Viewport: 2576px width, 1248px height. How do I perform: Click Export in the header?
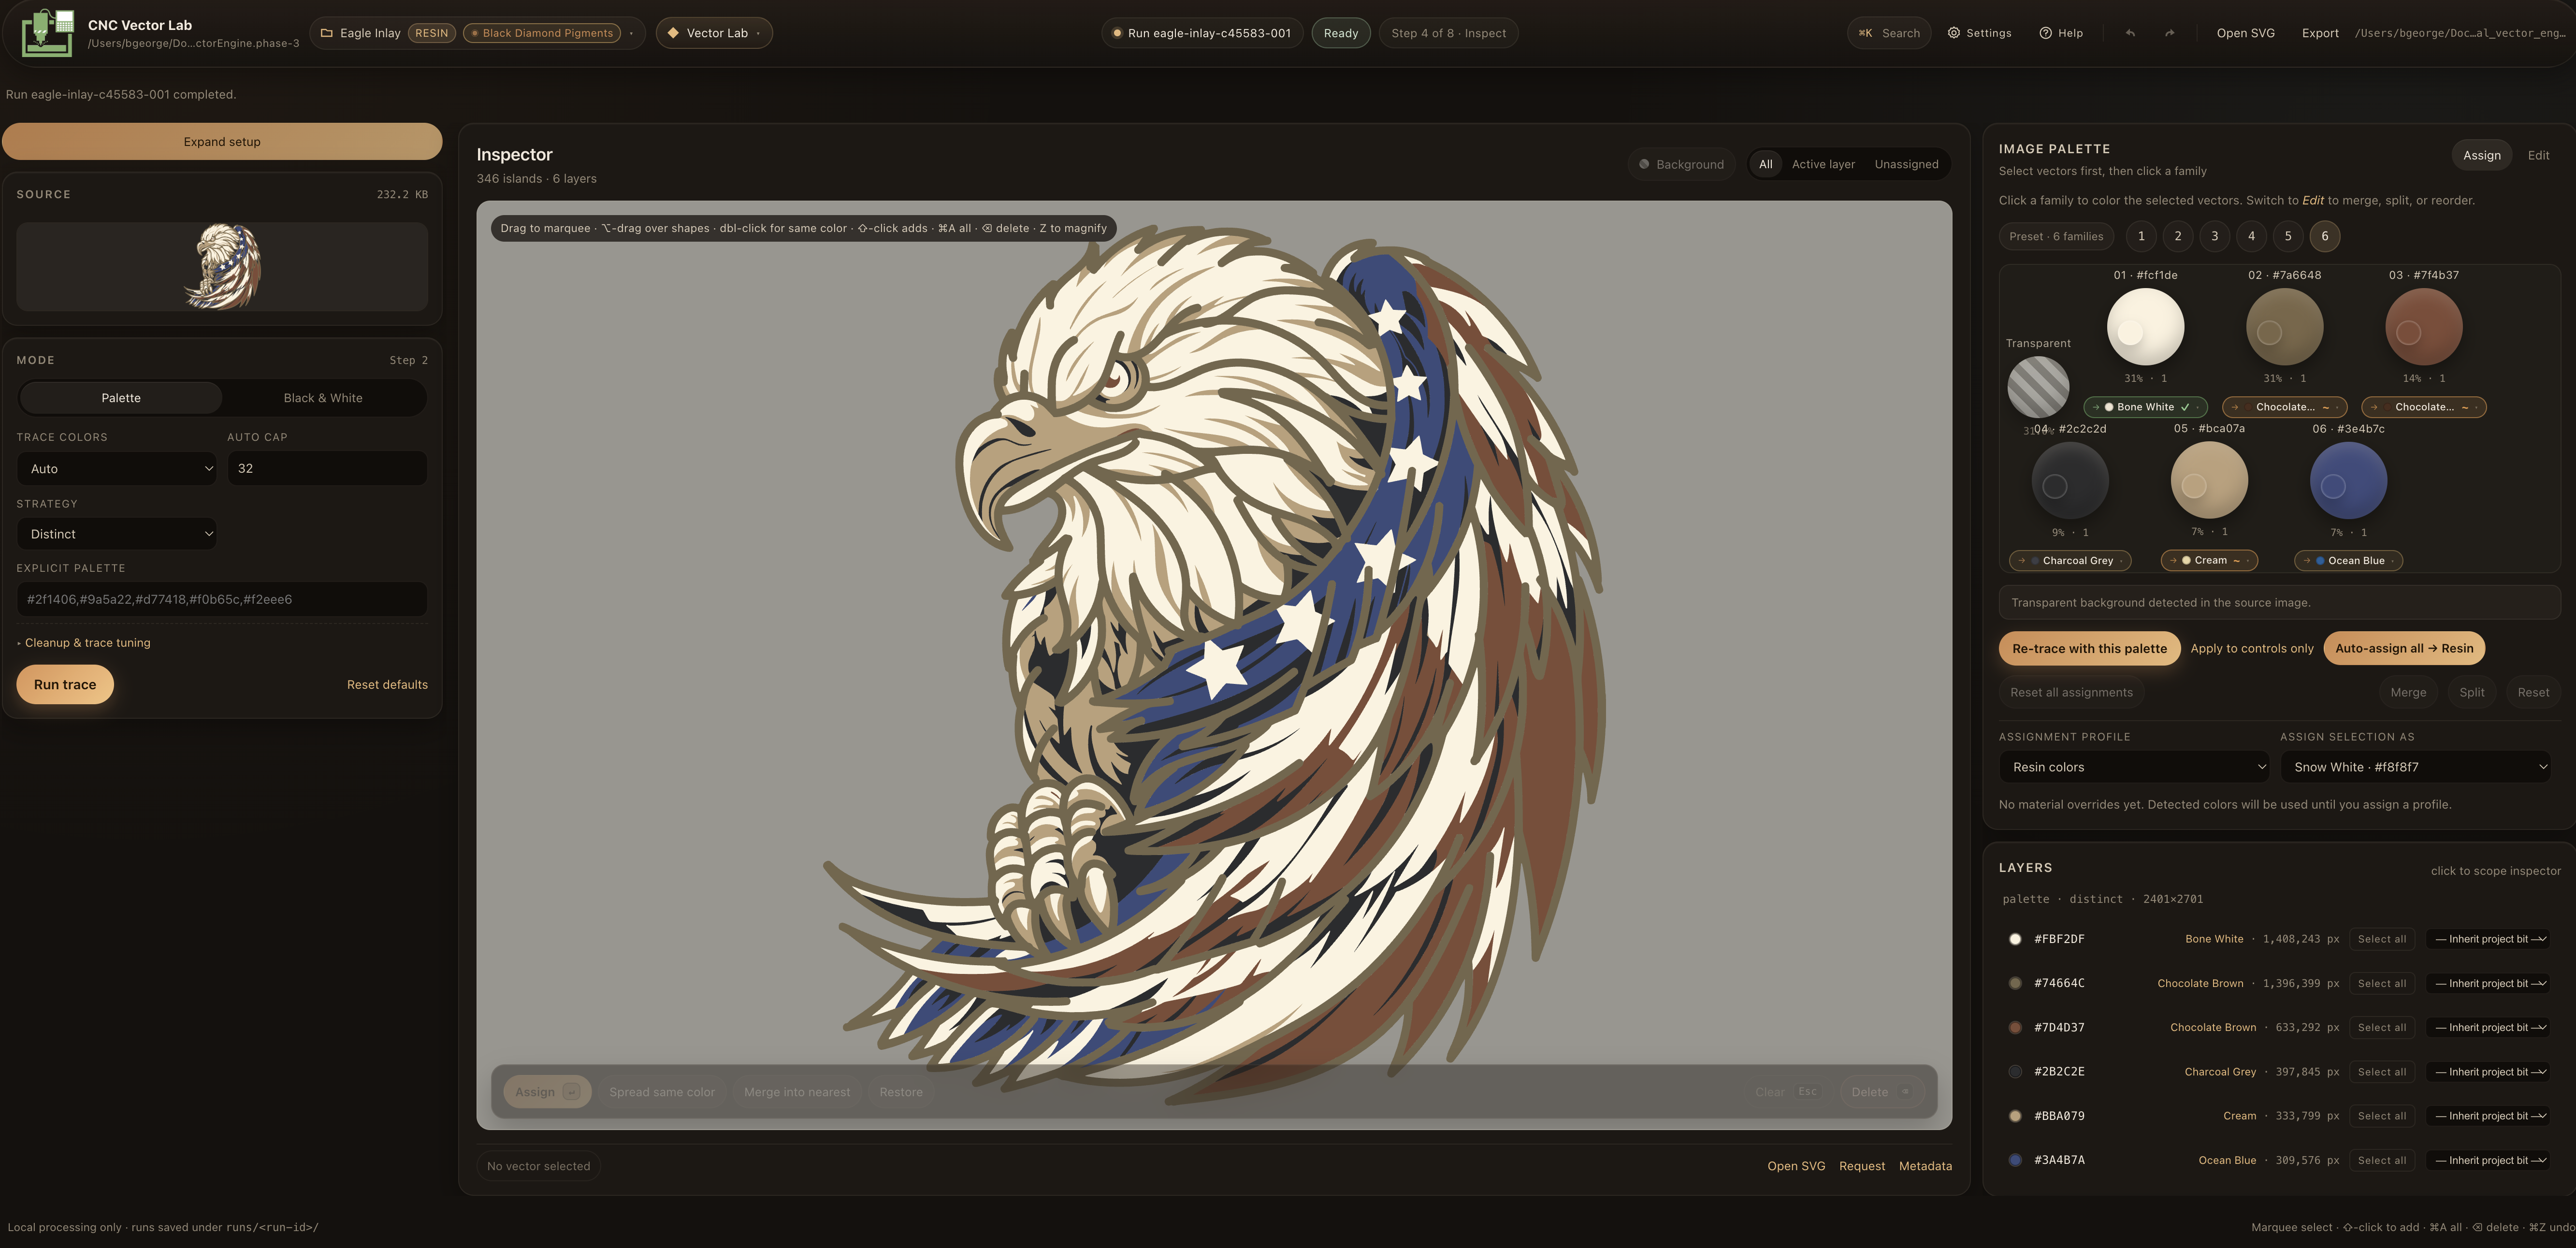[2320, 33]
